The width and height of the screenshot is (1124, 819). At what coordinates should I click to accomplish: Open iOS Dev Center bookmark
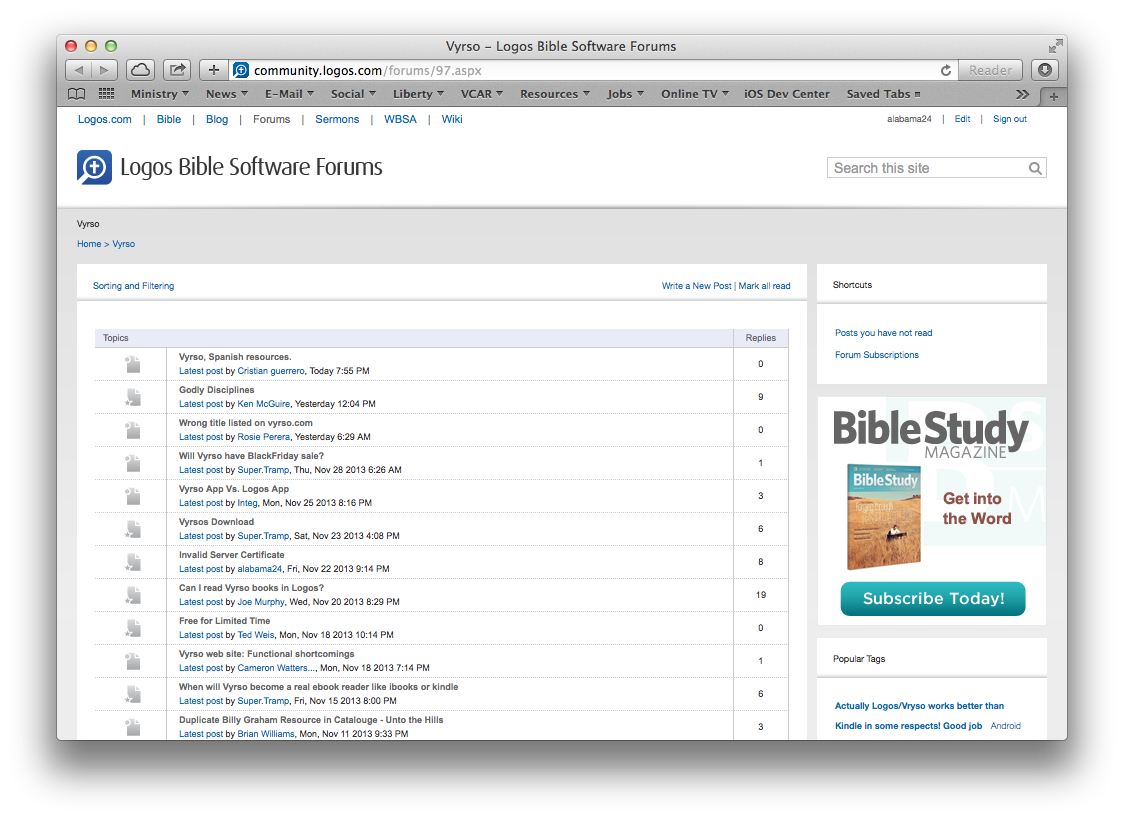[786, 94]
